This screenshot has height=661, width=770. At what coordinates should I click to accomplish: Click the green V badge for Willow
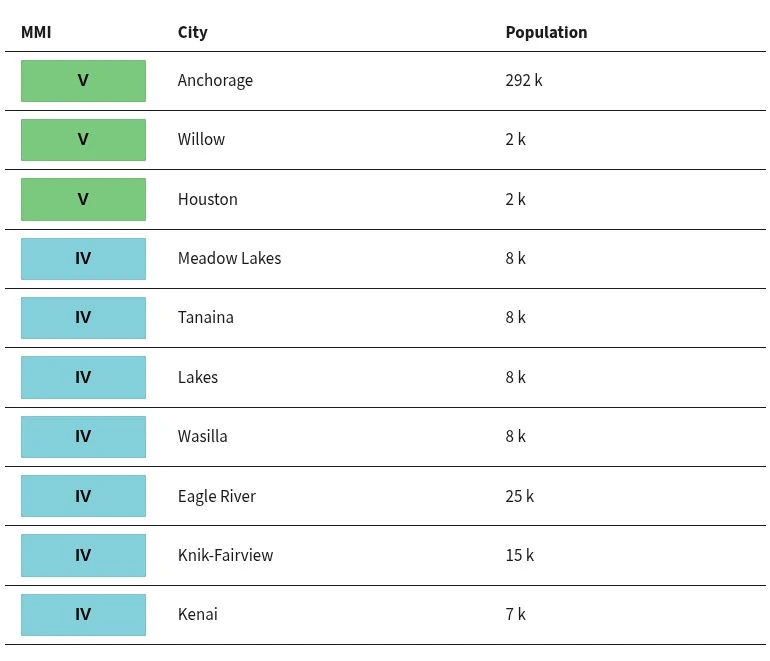tap(83, 140)
